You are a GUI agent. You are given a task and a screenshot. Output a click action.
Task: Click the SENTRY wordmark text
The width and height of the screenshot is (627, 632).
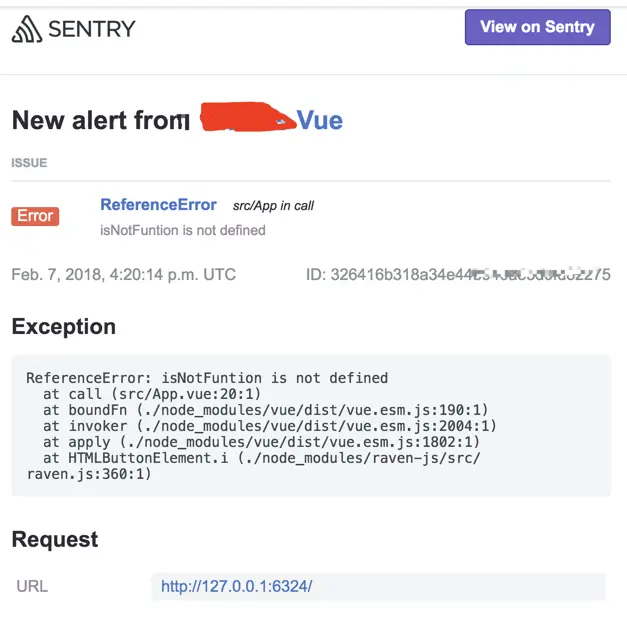point(92,29)
